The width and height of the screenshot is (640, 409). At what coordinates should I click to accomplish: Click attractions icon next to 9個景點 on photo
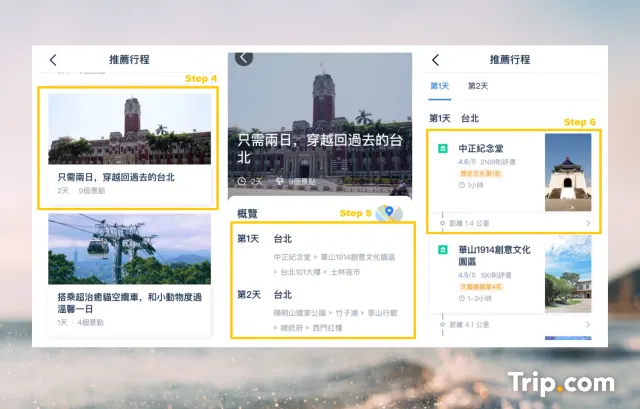point(280,181)
